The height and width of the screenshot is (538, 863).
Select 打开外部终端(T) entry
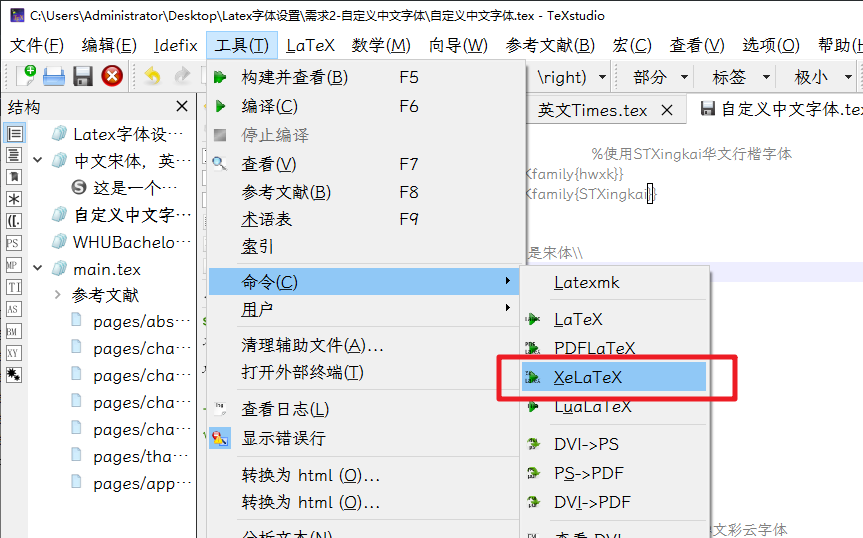(x=364, y=372)
